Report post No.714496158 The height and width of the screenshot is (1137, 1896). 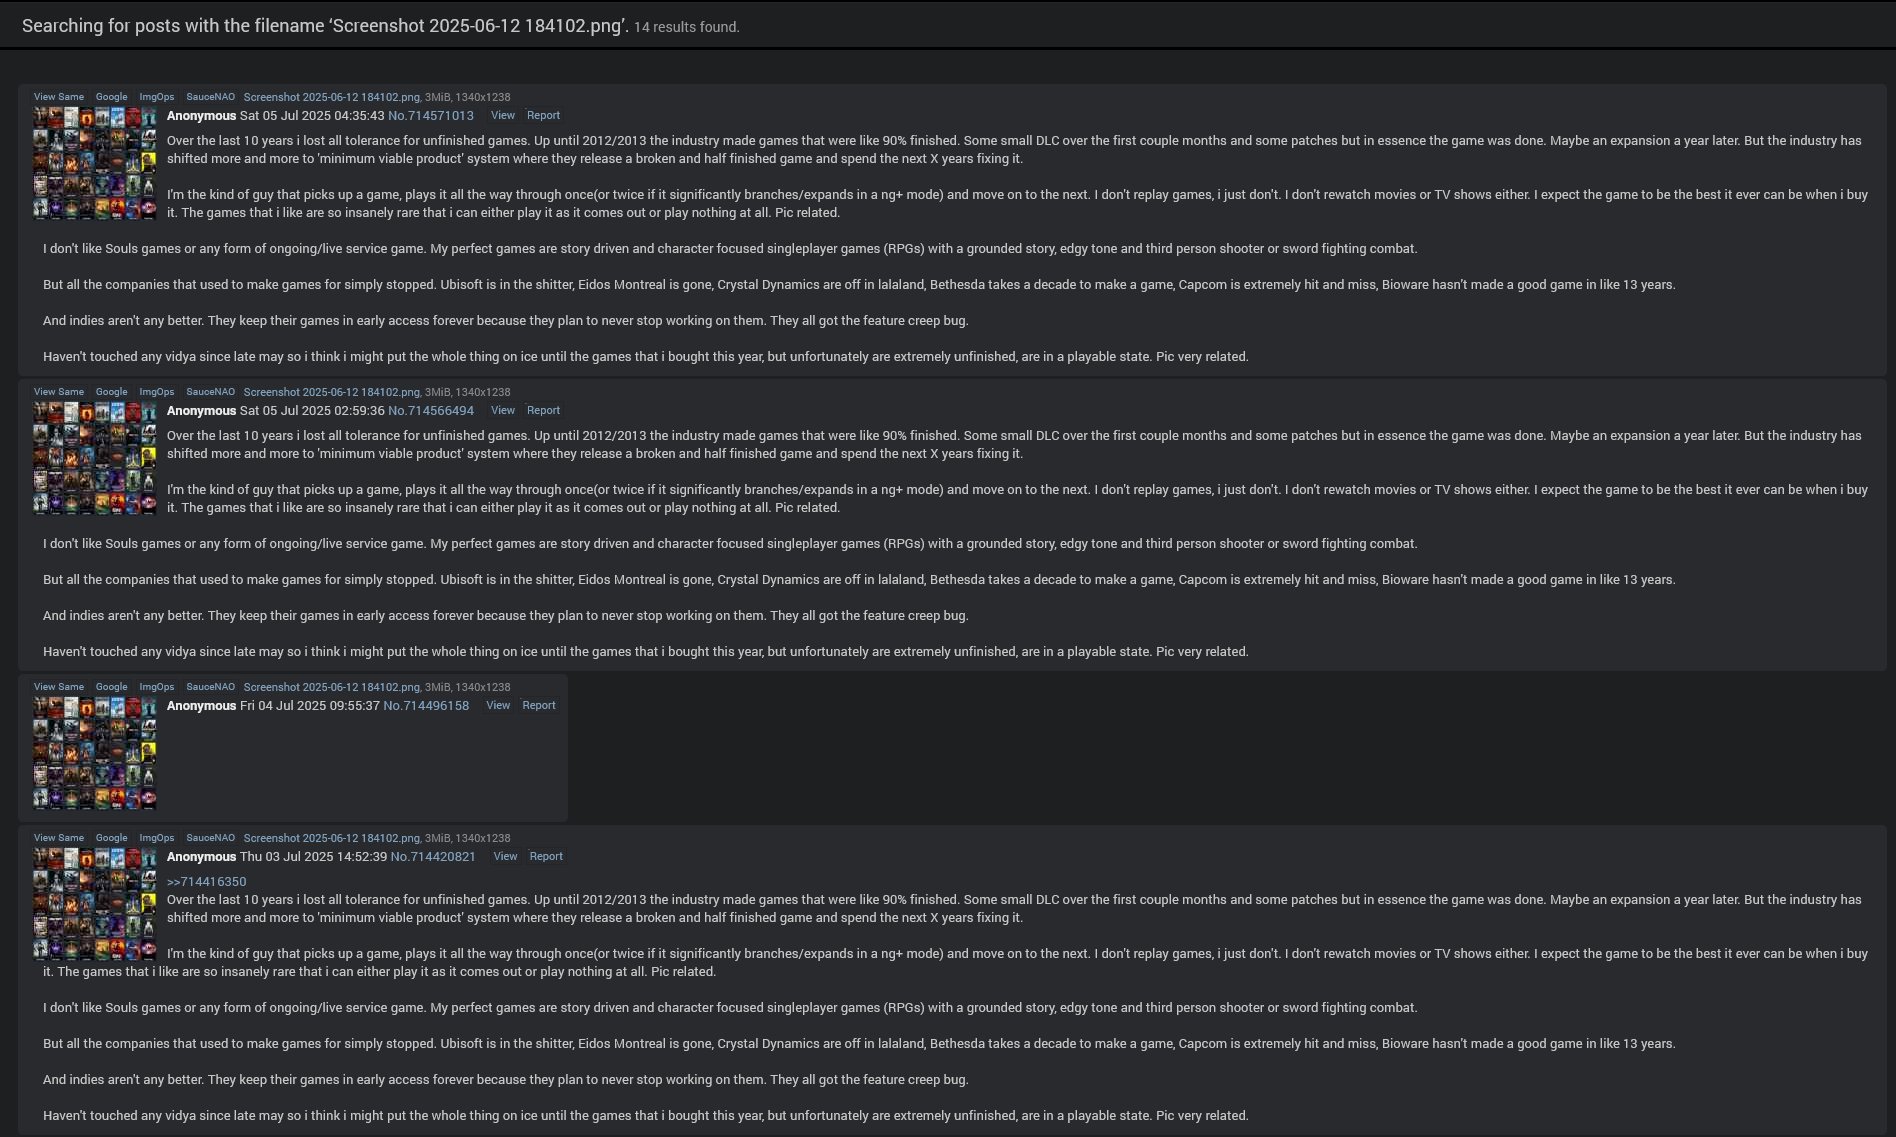[x=539, y=706]
